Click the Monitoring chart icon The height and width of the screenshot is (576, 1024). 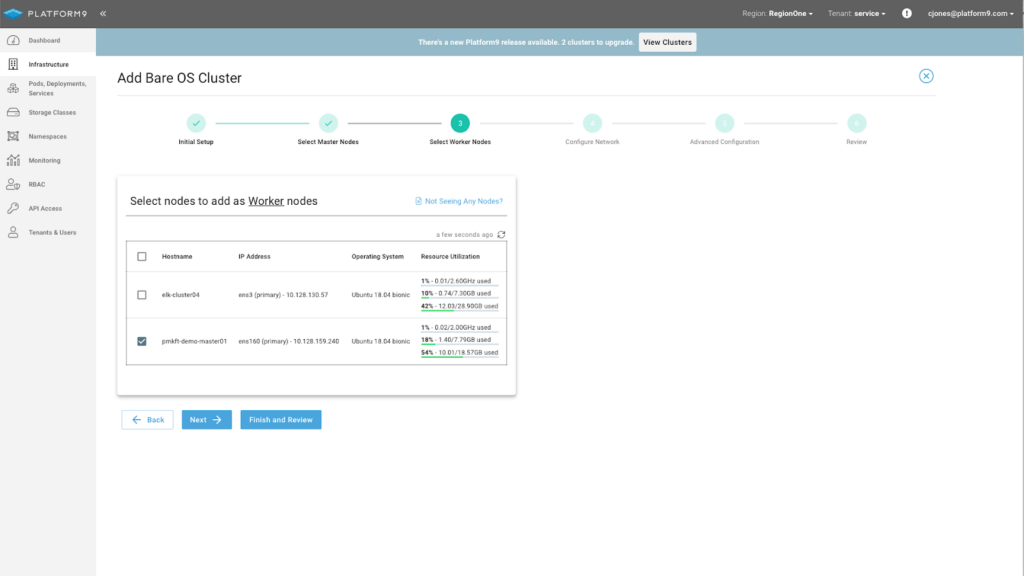(x=13, y=160)
